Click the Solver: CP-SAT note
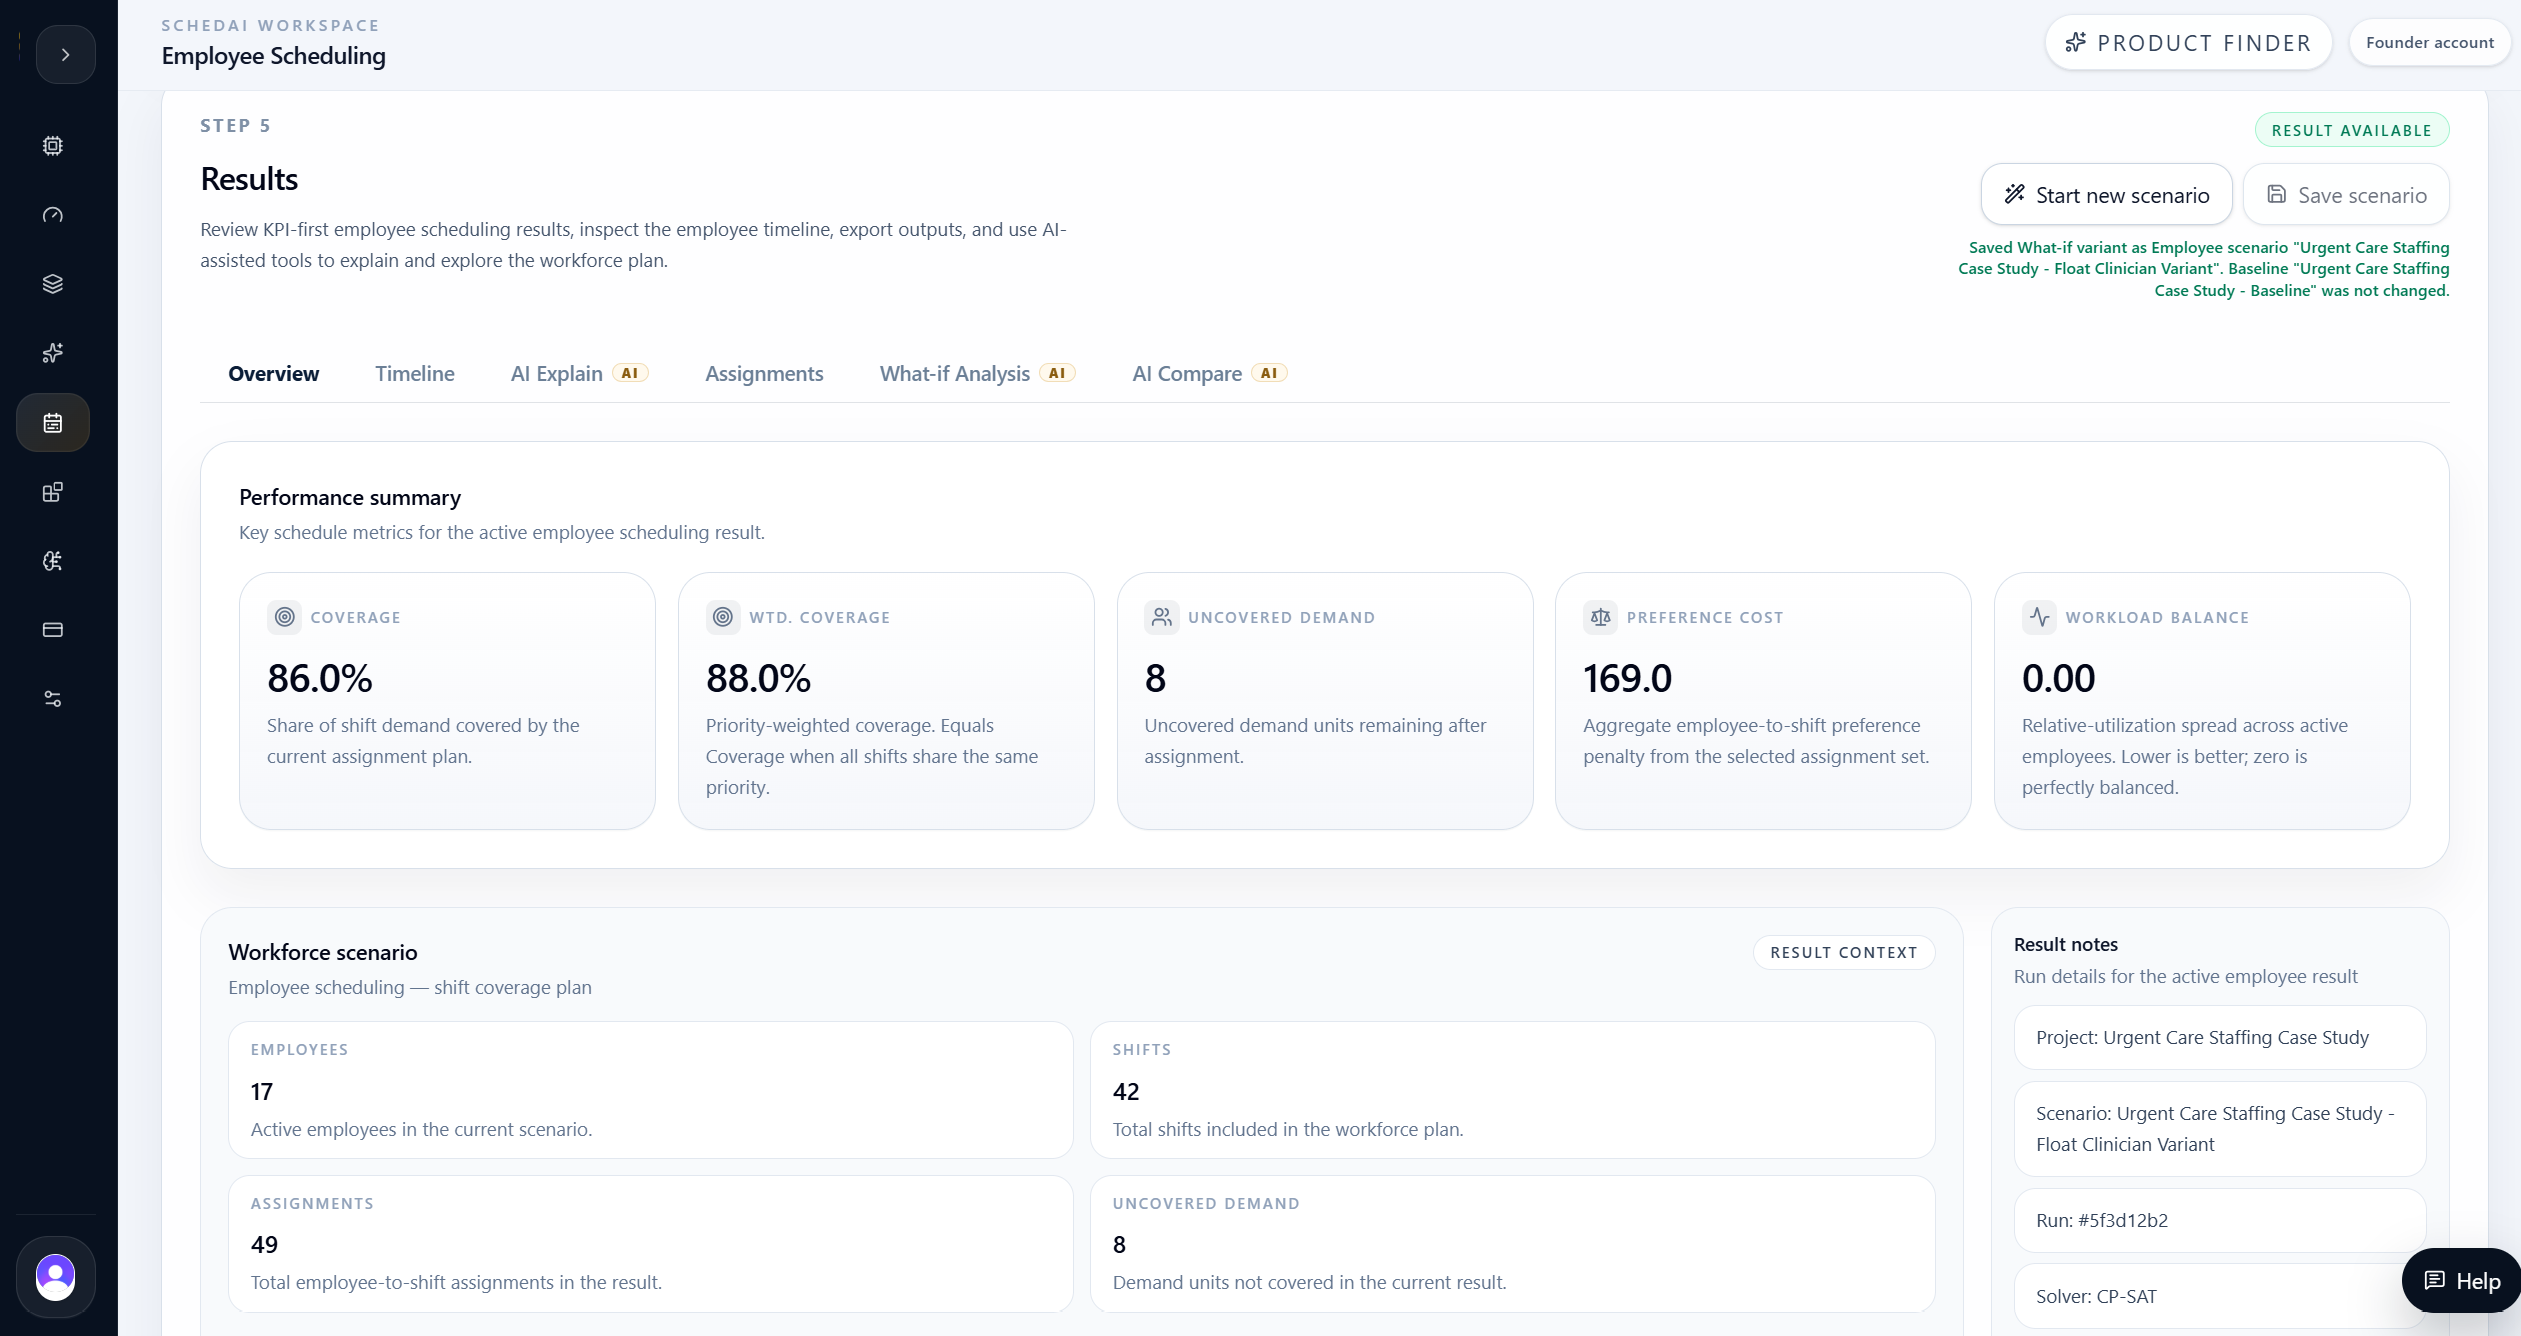 click(2219, 1297)
